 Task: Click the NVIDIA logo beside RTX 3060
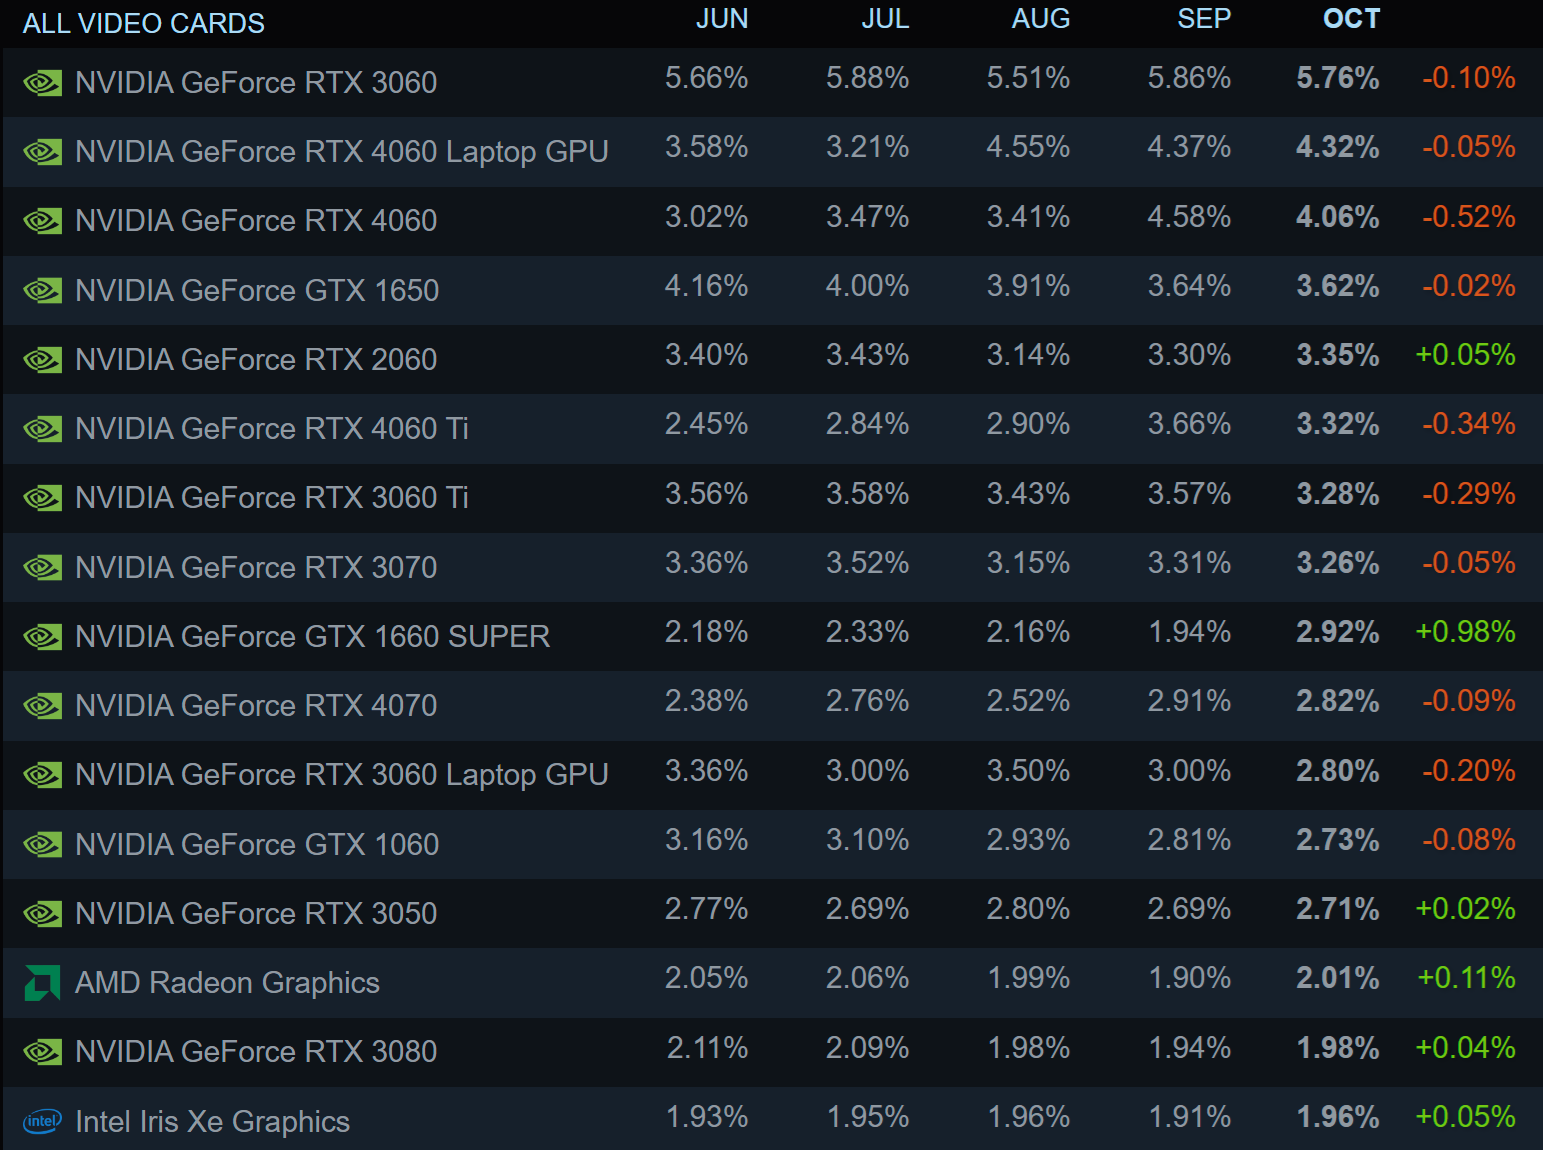[42, 83]
